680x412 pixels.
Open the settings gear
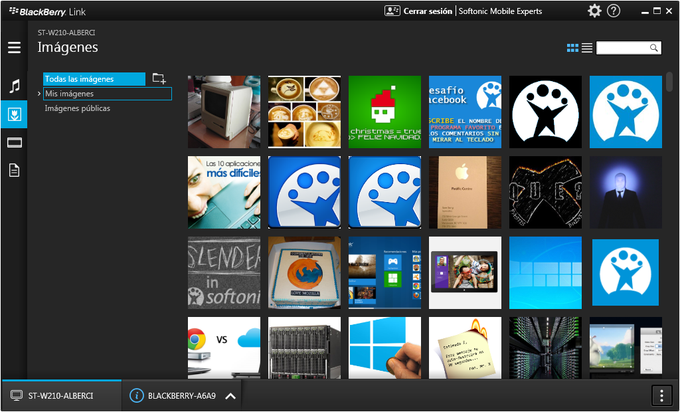594,11
